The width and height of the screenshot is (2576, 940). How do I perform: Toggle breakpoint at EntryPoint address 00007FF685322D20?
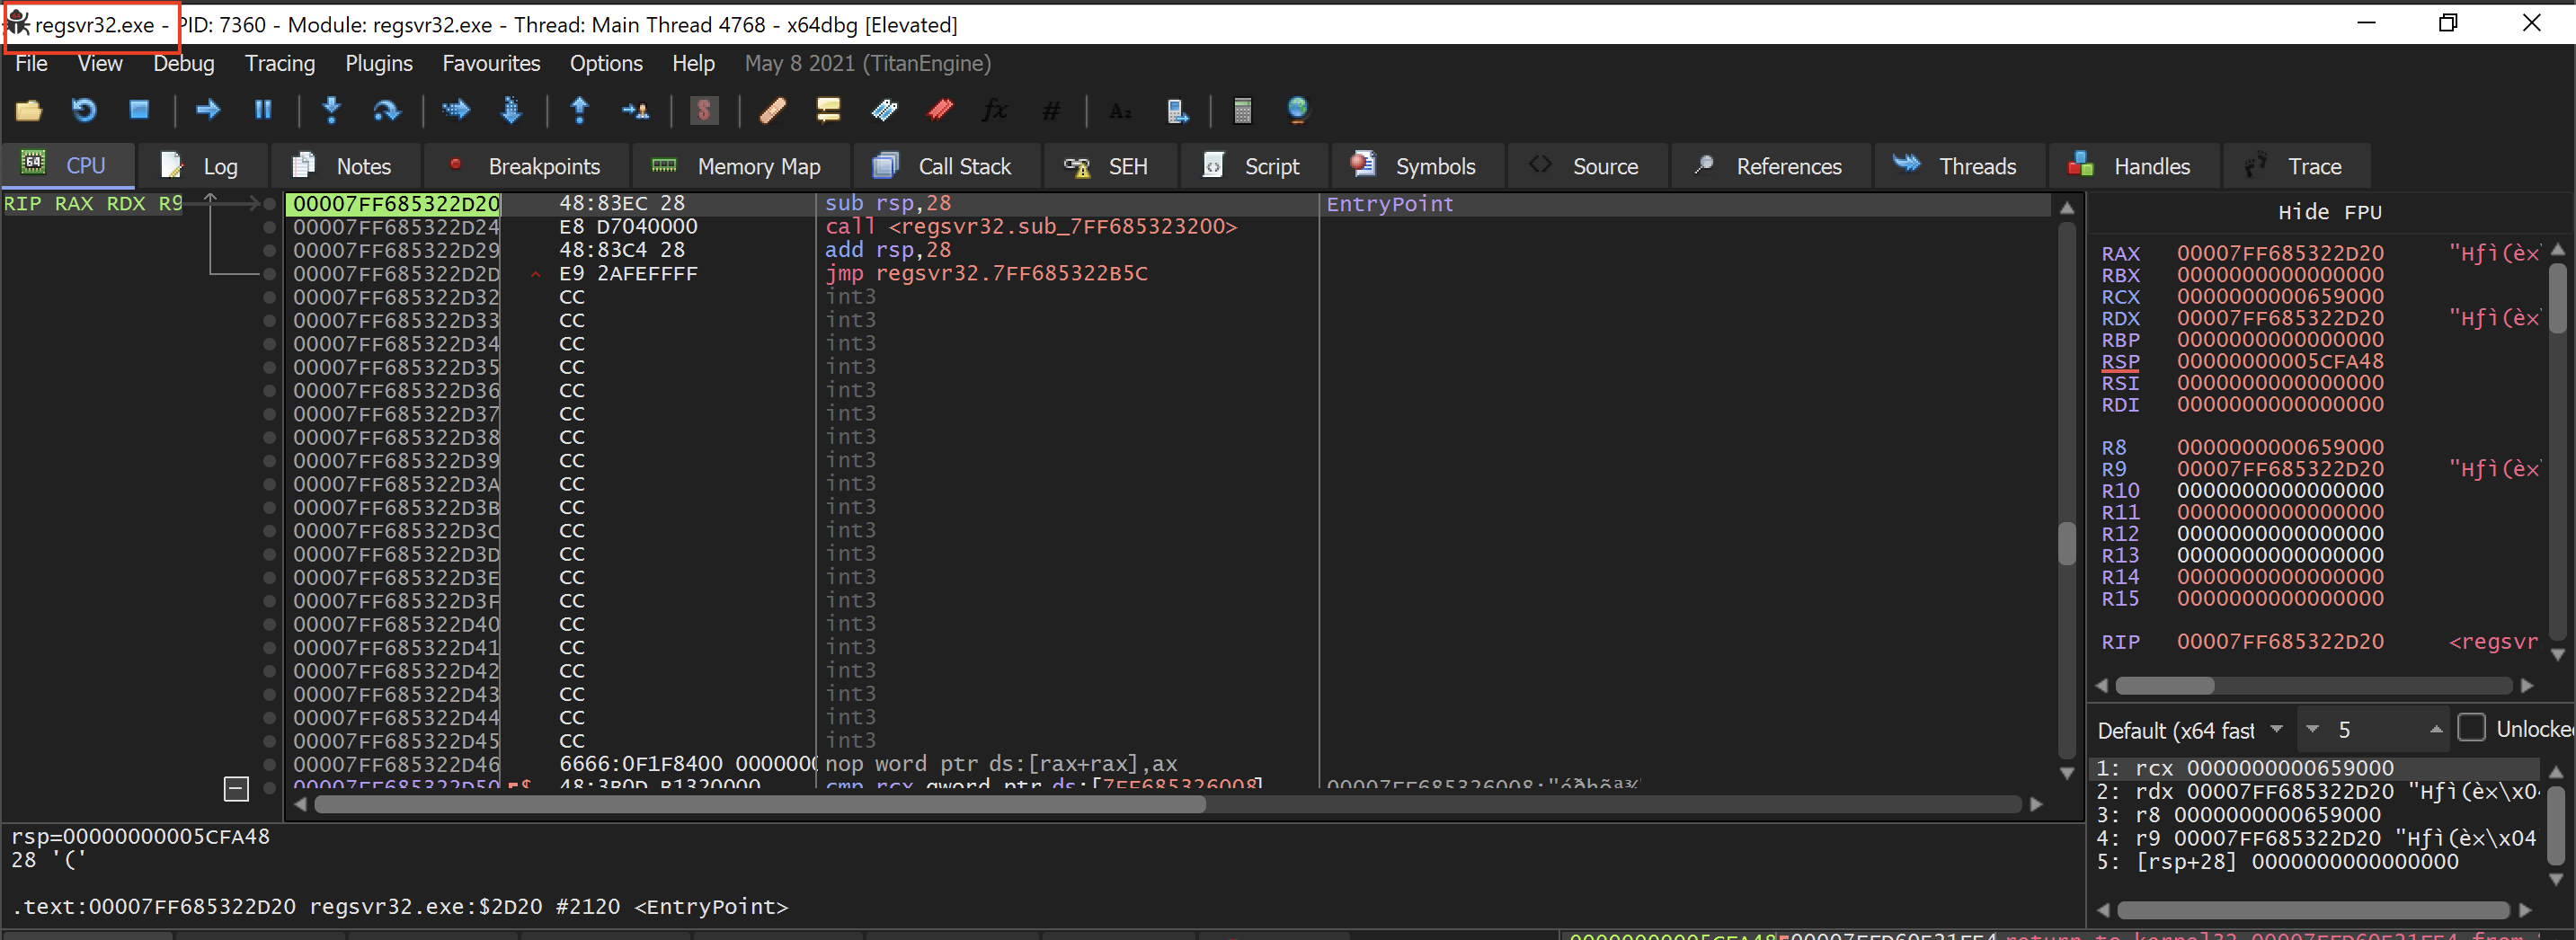click(x=269, y=204)
